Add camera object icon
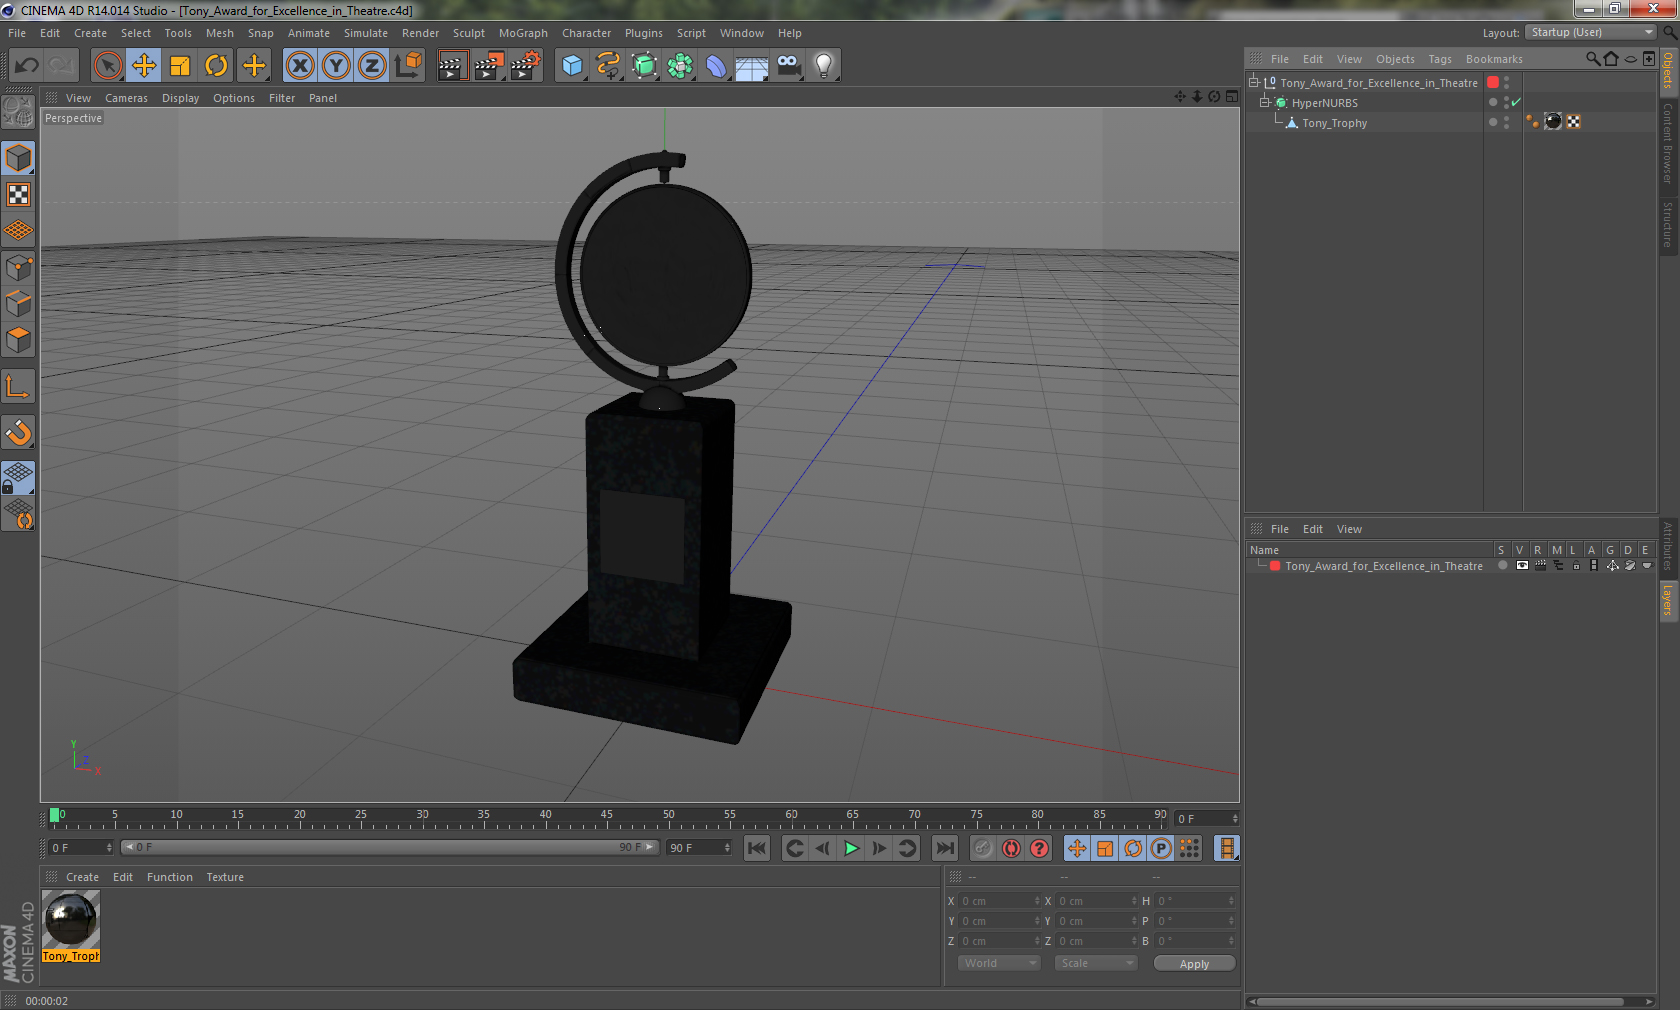 (788, 66)
